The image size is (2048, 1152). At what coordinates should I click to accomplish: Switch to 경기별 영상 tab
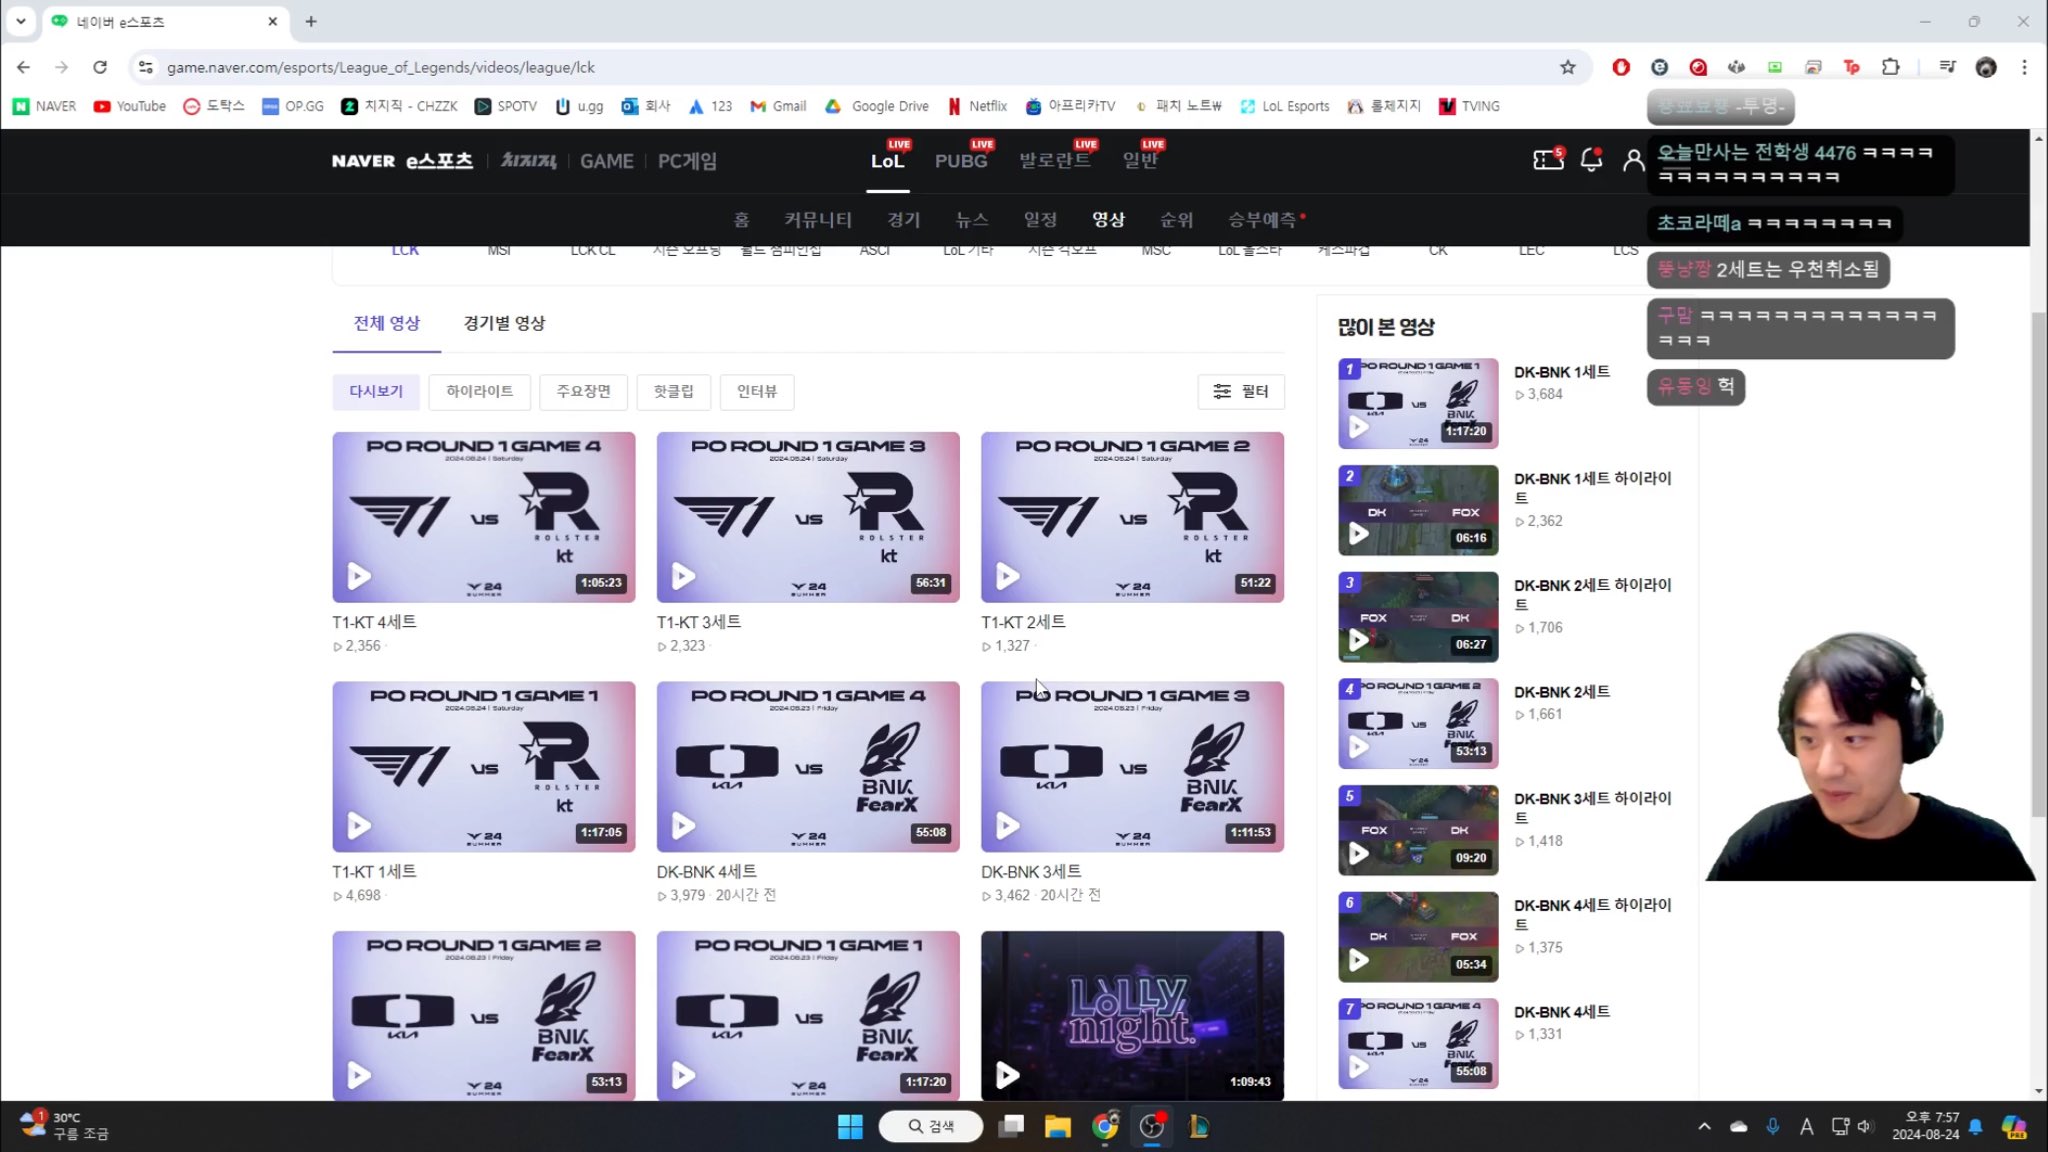tap(504, 323)
